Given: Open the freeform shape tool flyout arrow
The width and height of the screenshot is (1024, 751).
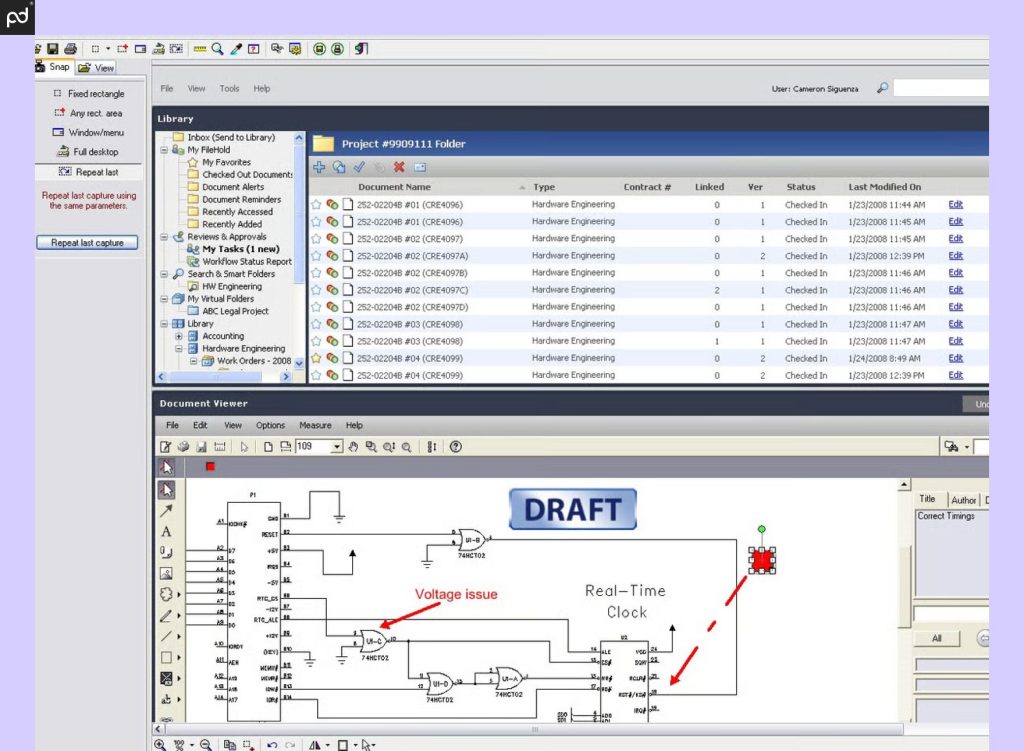Looking at the screenshot, I should pos(179,594).
